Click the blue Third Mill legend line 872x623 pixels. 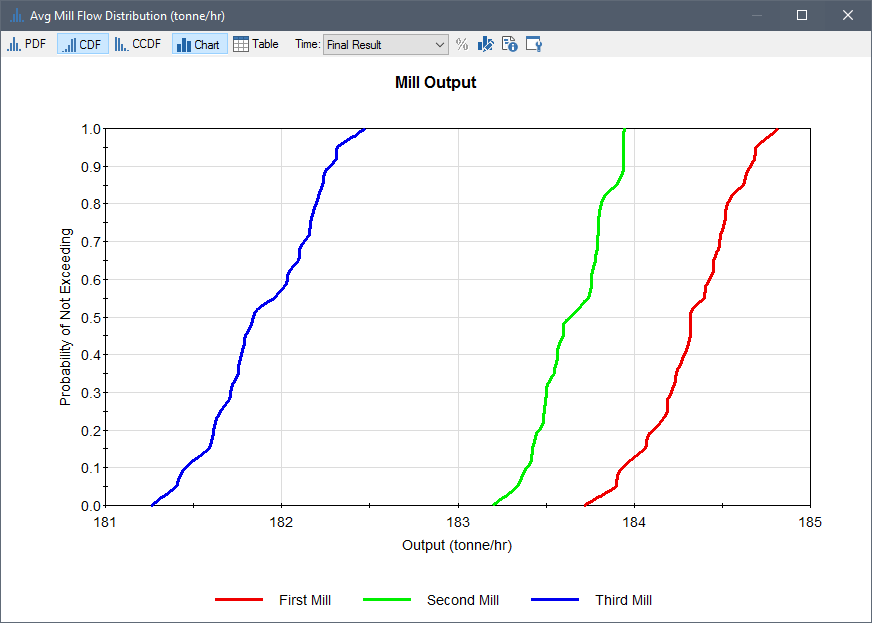555,600
